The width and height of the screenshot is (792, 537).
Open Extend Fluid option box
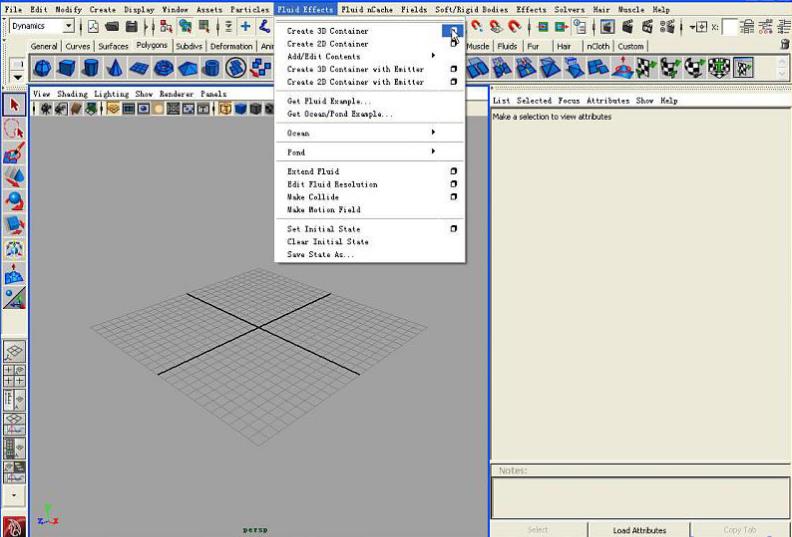(453, 171)
